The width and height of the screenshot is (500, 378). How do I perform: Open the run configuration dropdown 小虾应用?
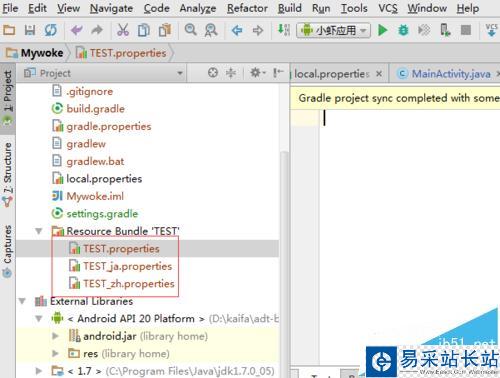pos(333,31)
